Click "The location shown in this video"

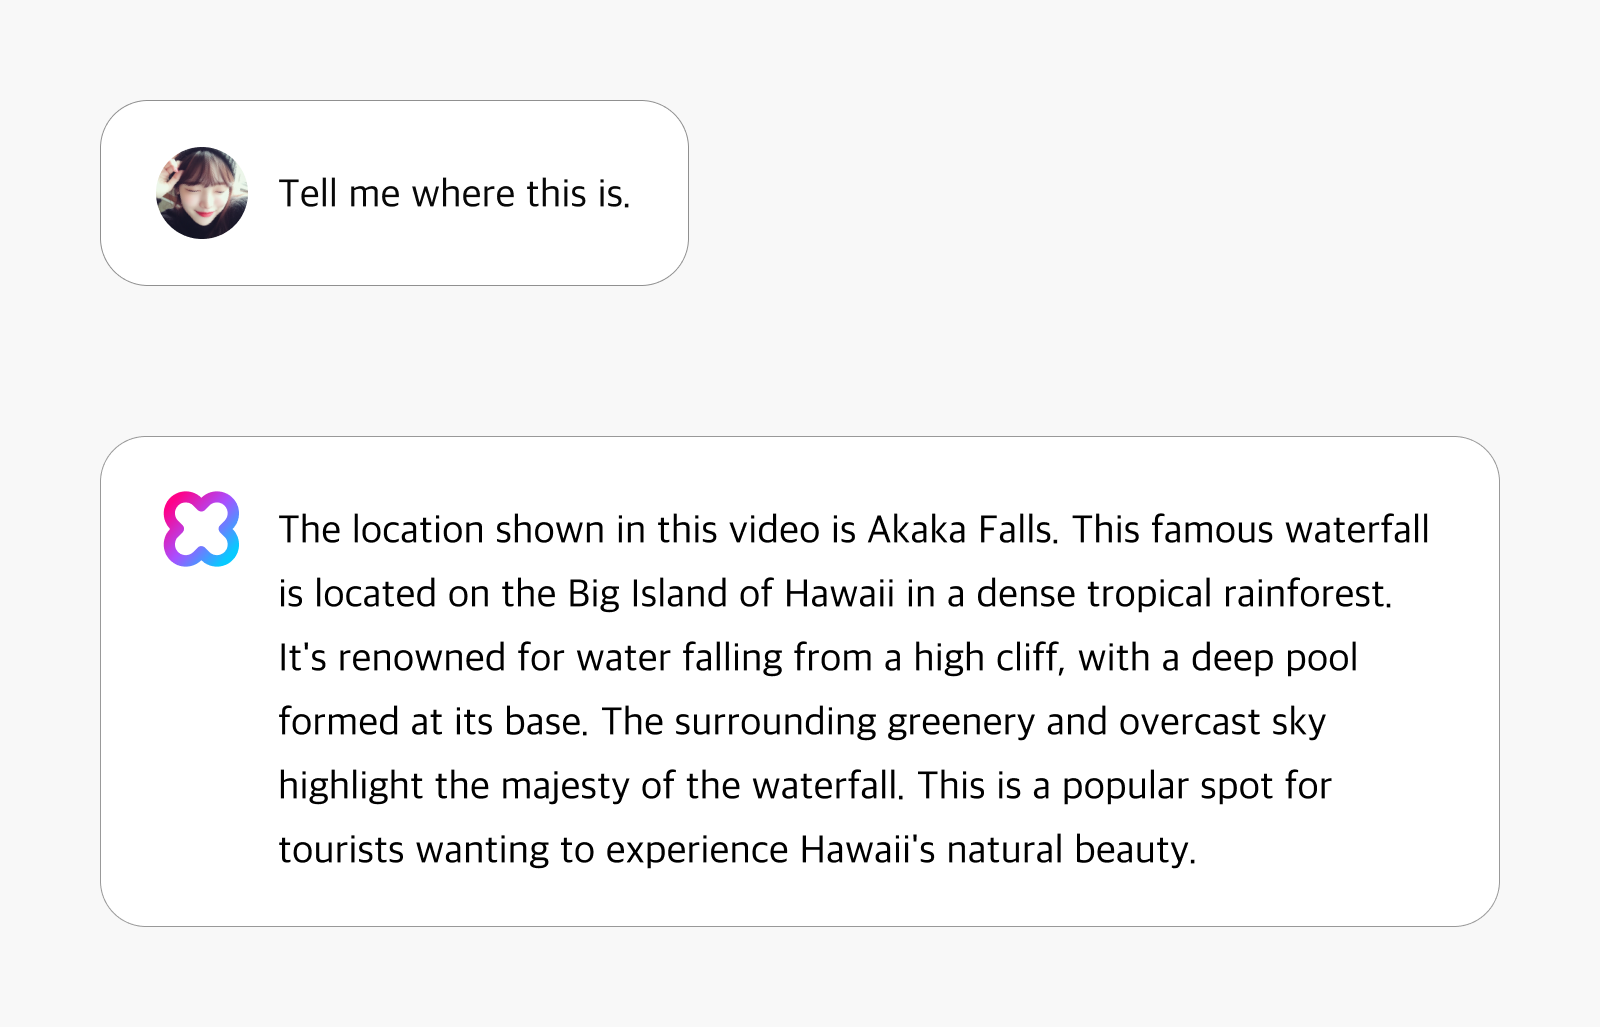(x=549, y=529)
